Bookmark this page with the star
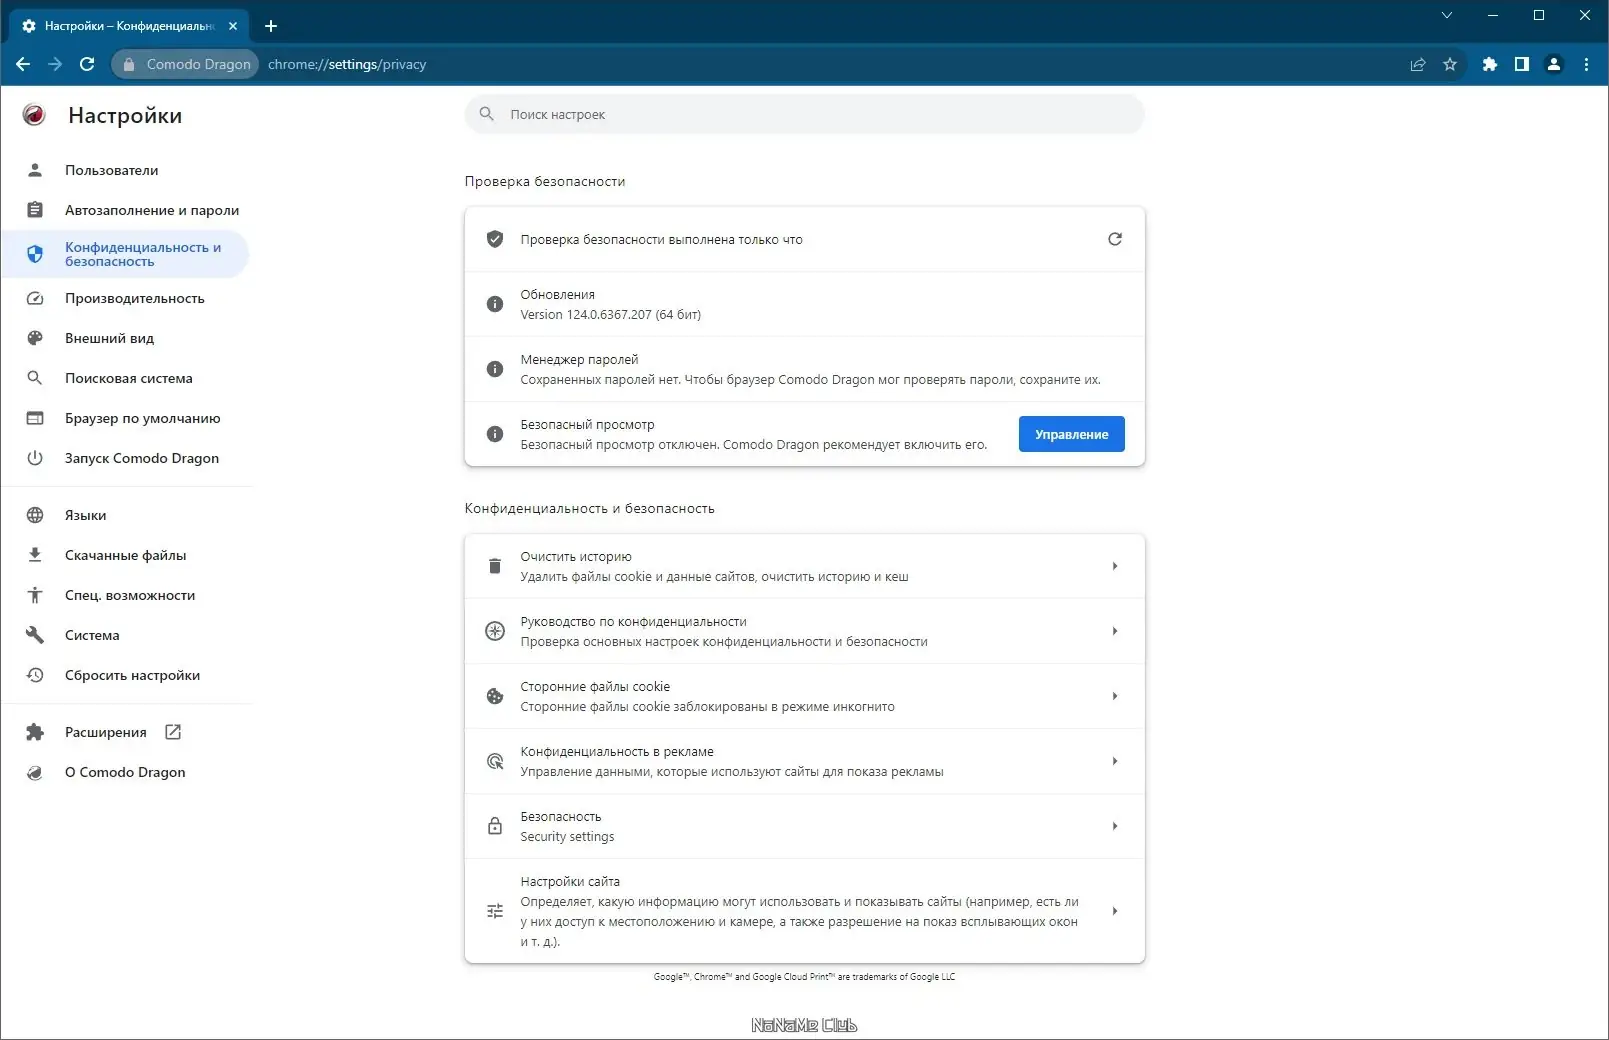The height and width of the screenshot is (1040, 1609). 1450,64
